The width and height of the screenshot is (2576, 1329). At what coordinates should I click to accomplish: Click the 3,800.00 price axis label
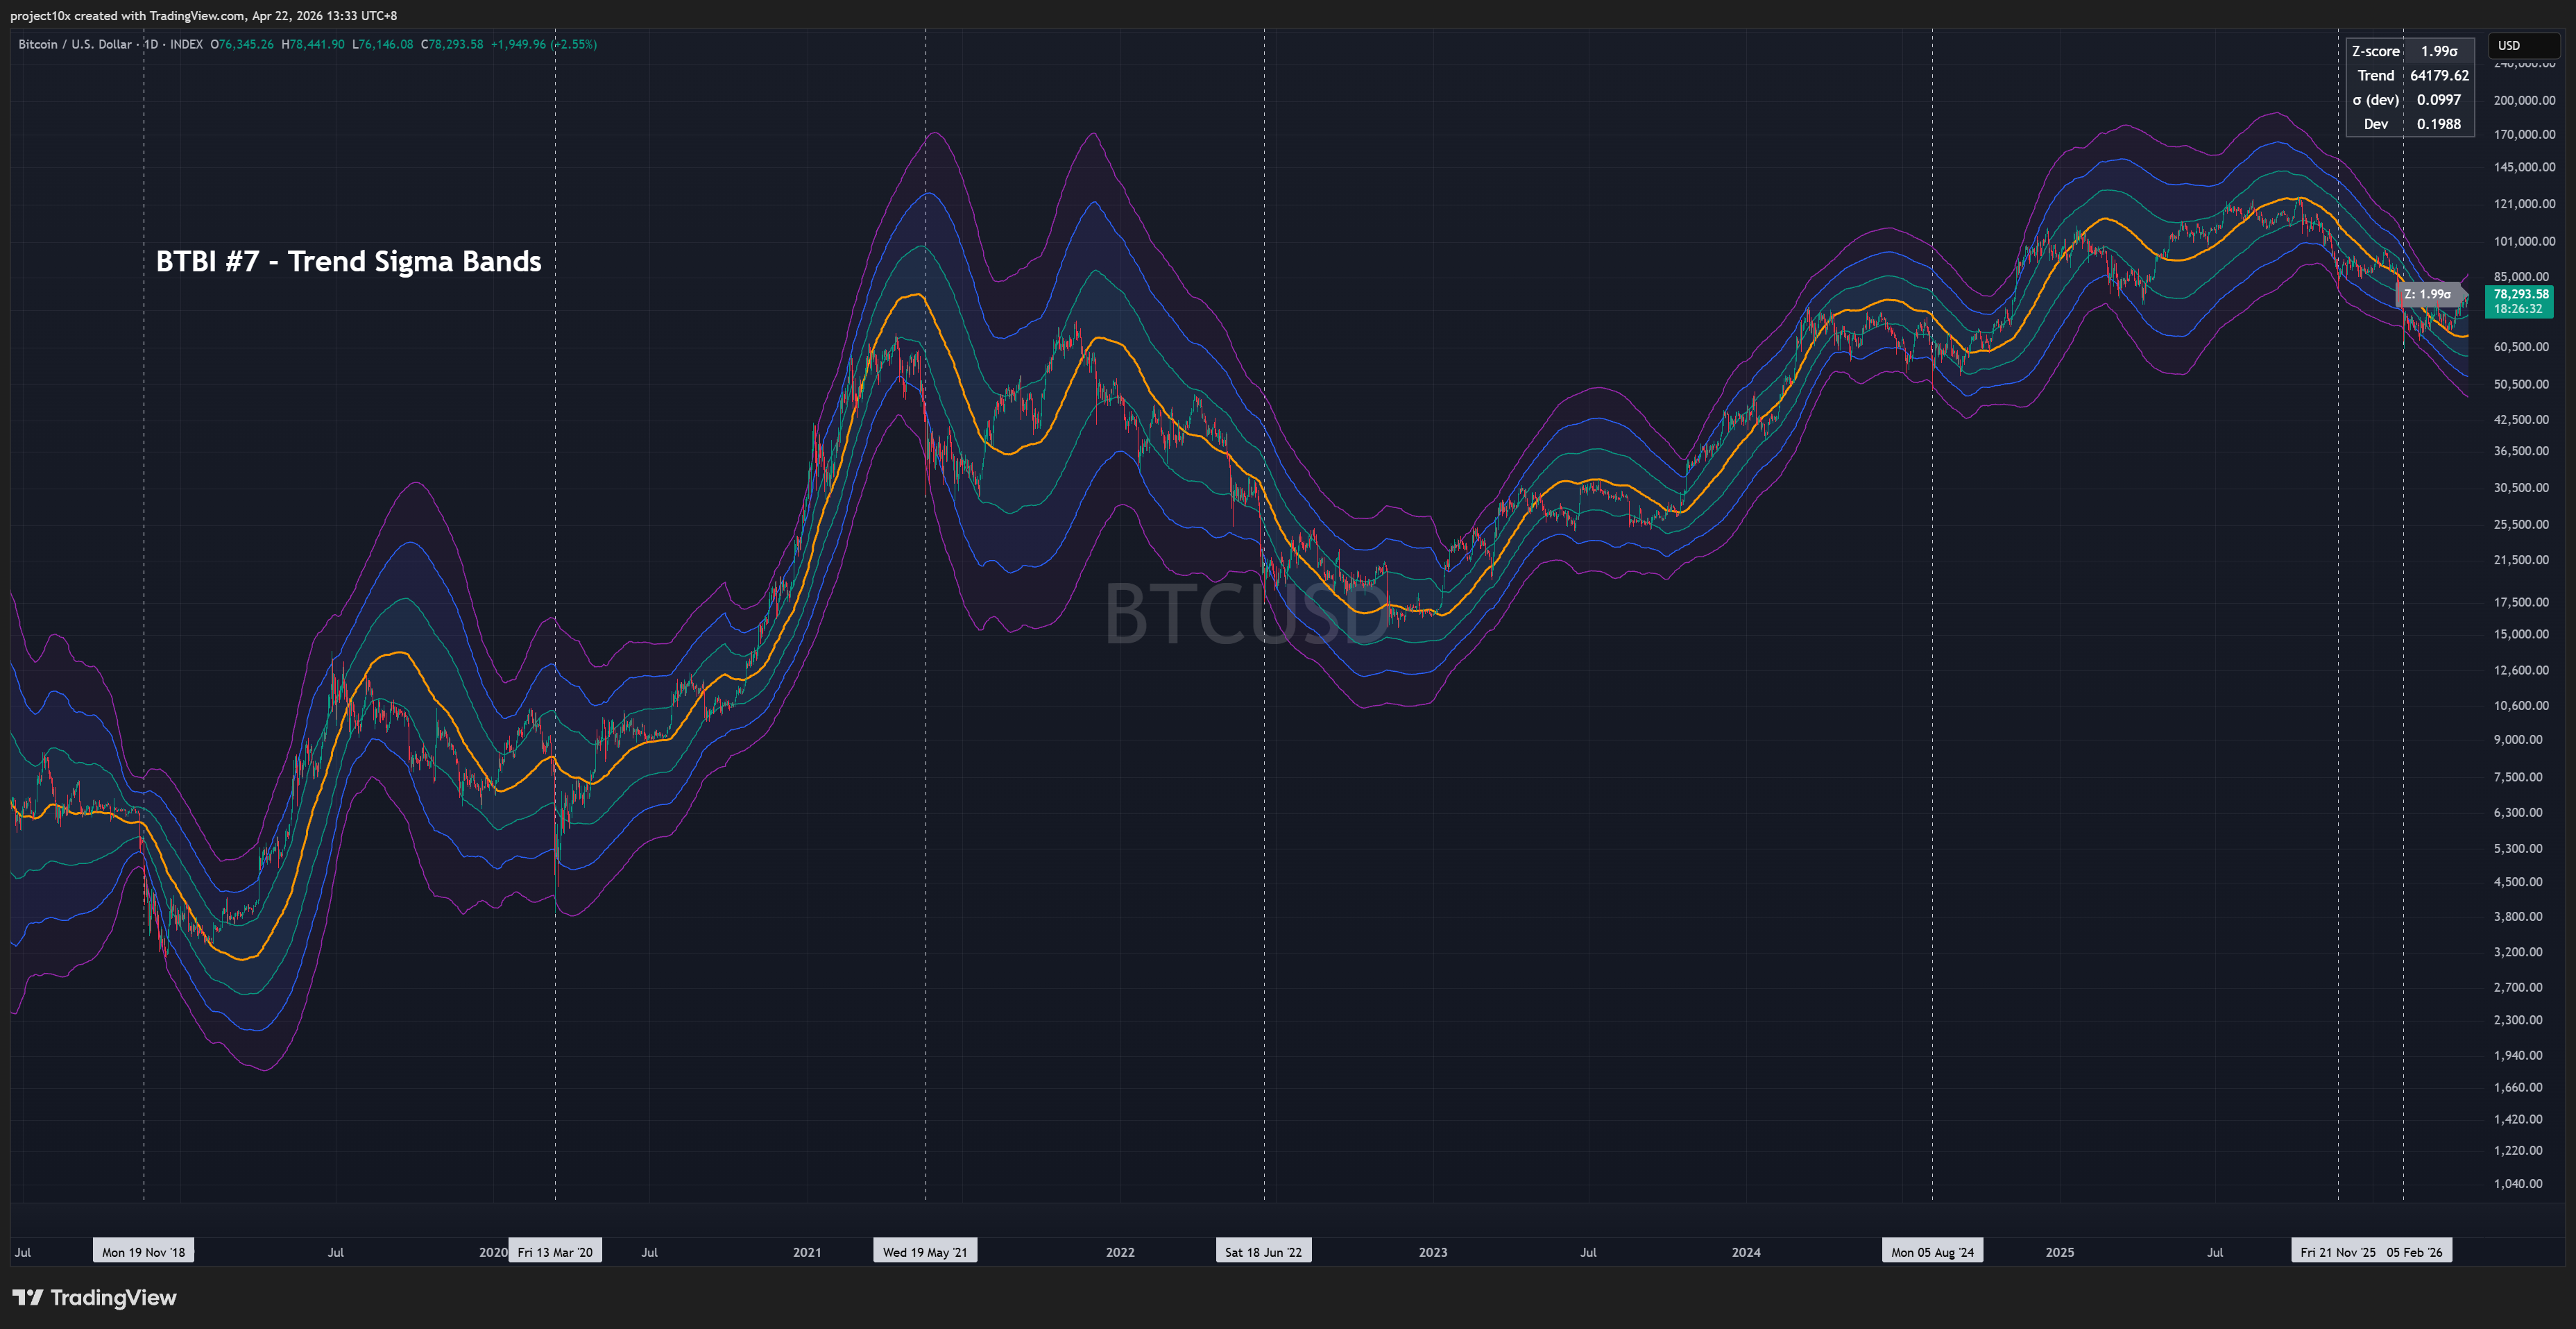tap(2518, 917)
